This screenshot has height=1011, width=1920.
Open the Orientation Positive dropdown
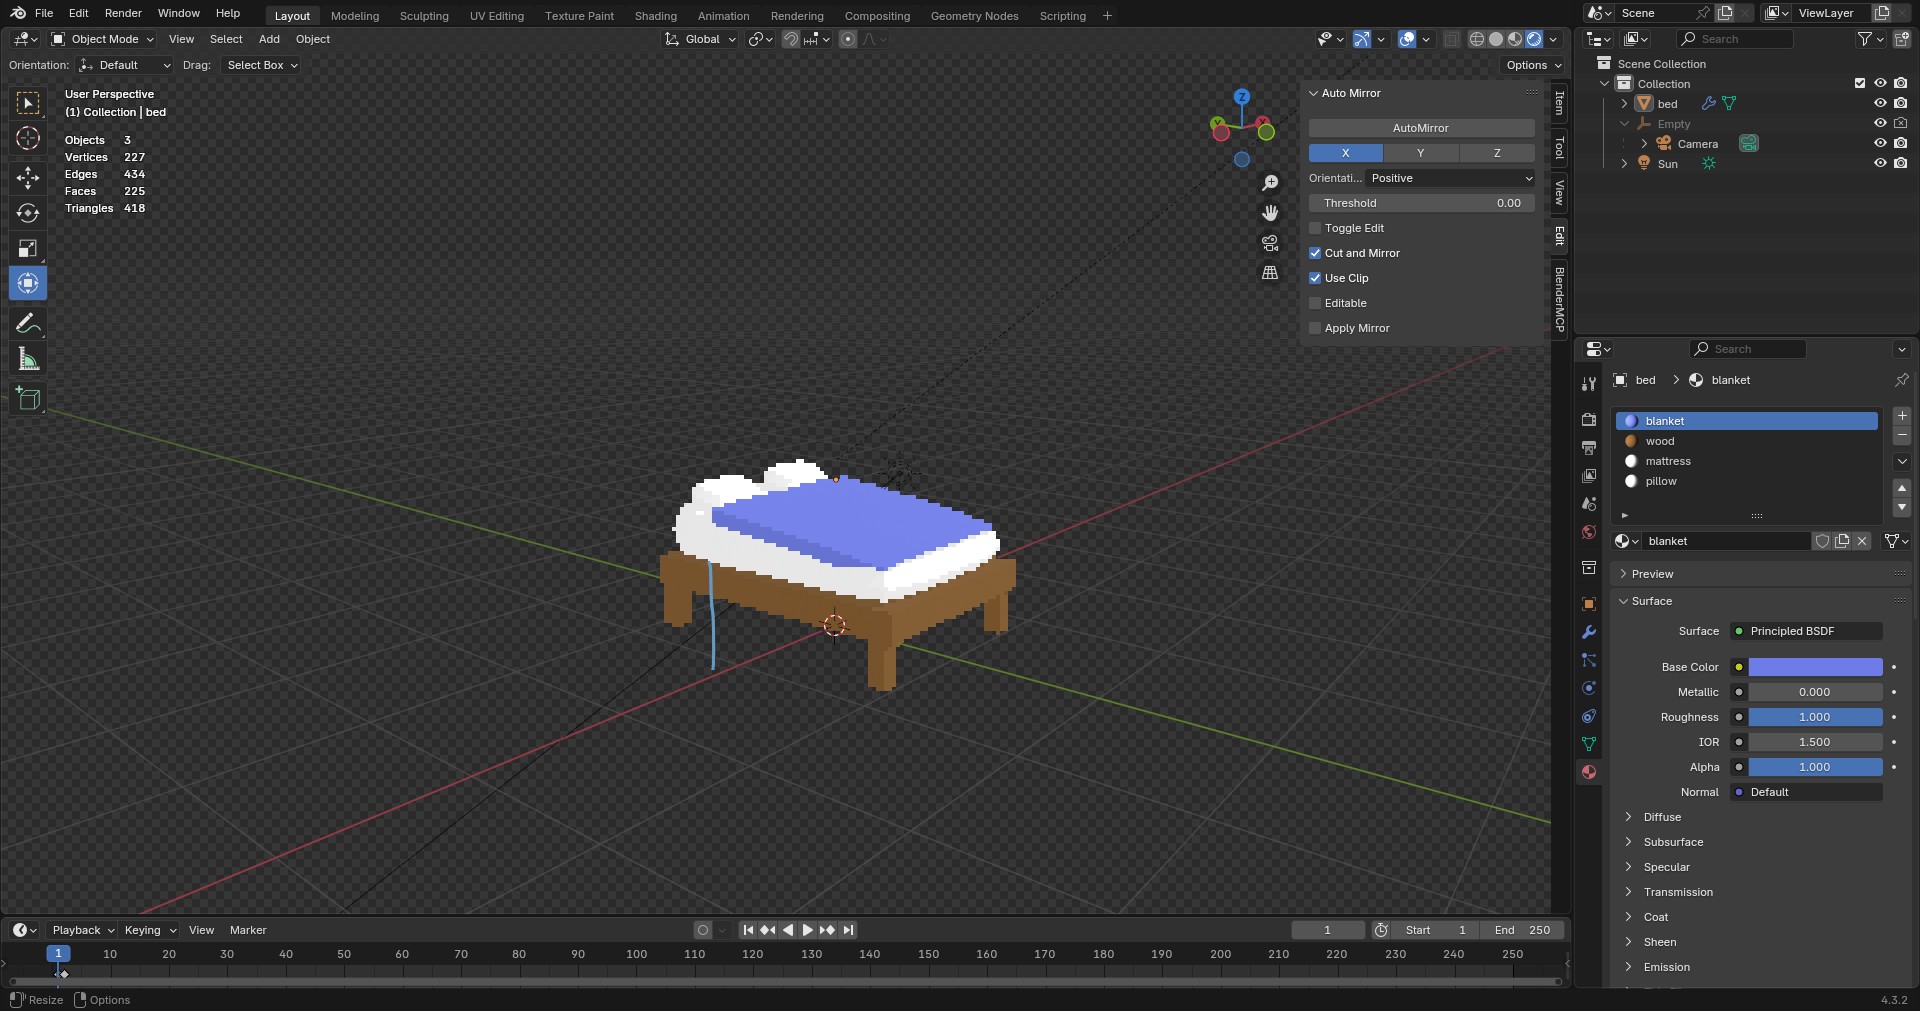[x=1450, y=178]
